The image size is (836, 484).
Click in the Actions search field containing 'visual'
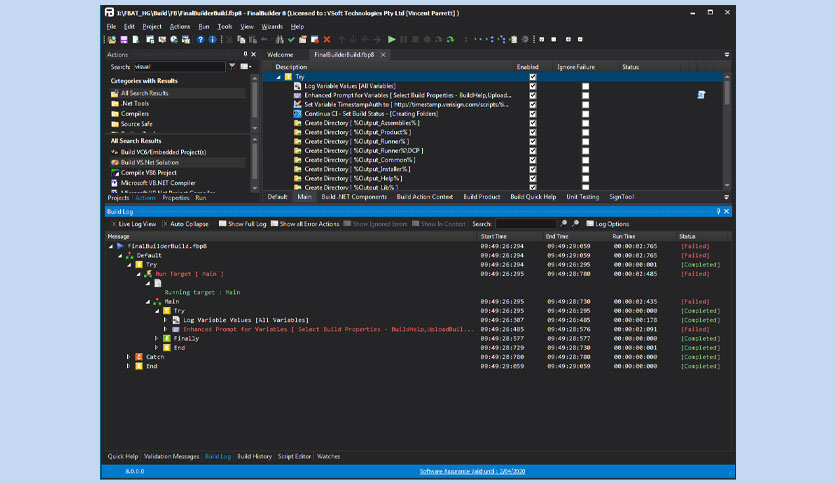[x=179, y=67]
